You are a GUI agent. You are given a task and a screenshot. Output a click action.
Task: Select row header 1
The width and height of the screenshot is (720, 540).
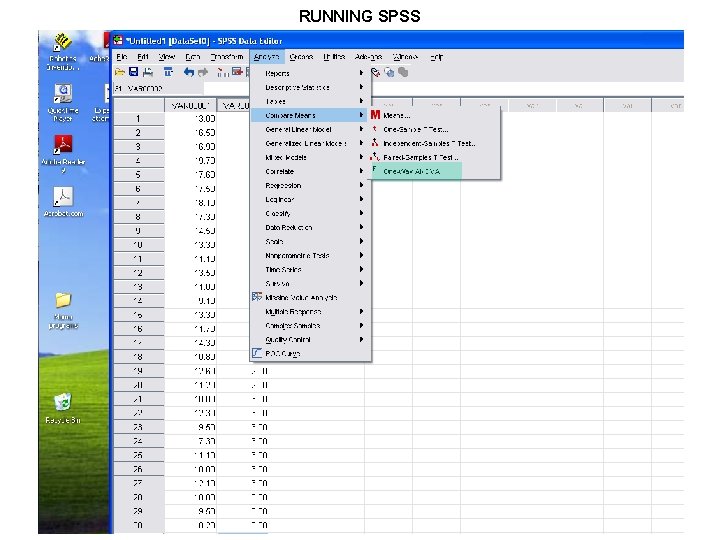[x=138, y=118]
